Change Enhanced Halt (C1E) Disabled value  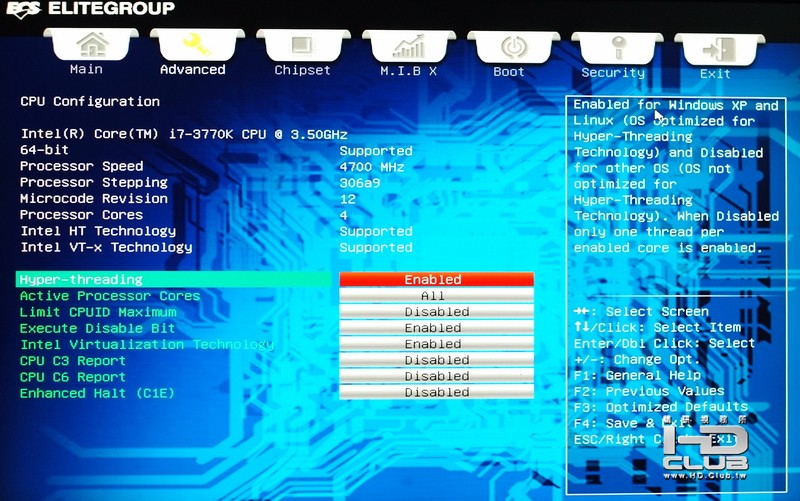tap(436, 392)
